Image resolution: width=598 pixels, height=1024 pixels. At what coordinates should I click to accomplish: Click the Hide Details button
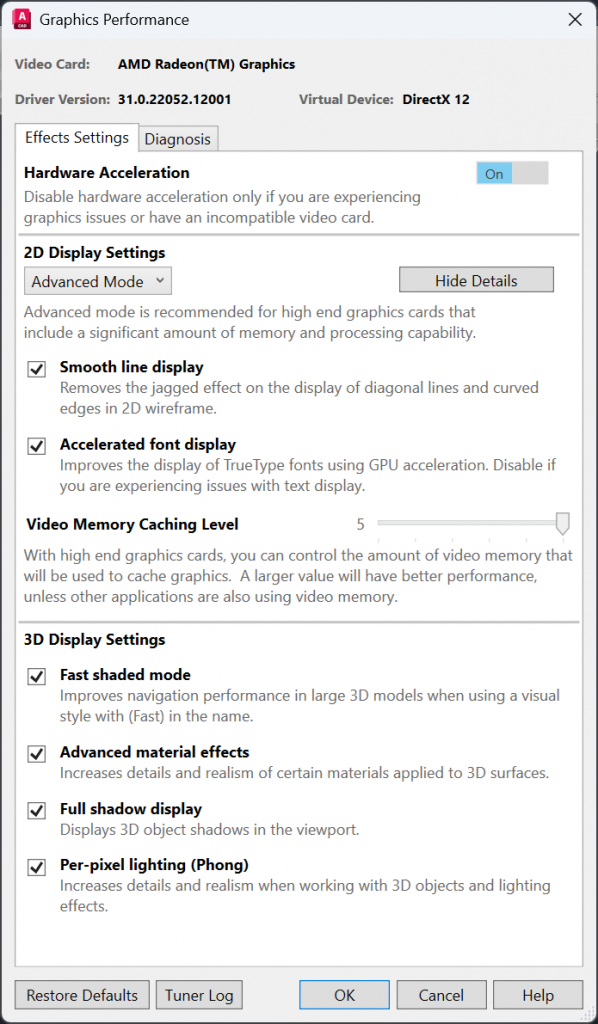point(477,280)
